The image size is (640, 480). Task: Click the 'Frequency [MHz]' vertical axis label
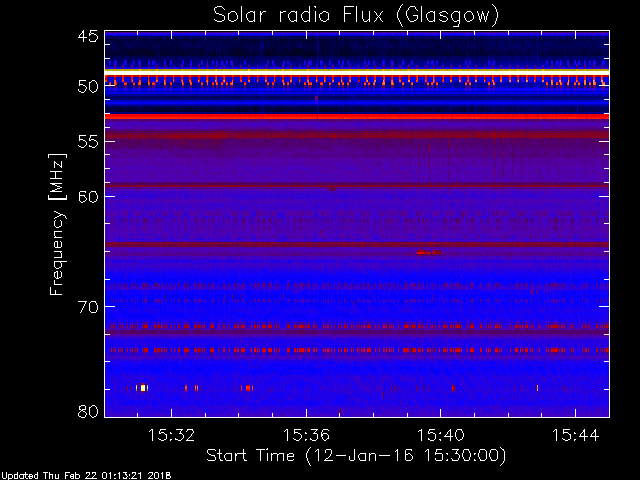(x=59, y=226)
